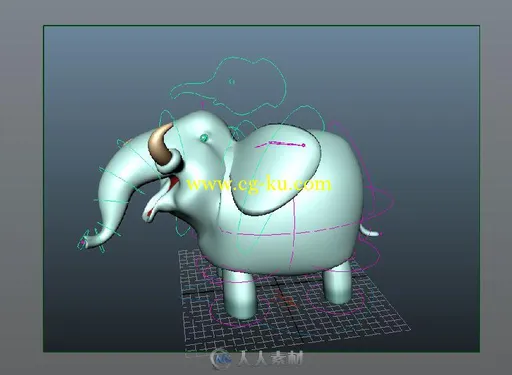
Task: Click the small circle inside elephant outline curve
Action: click(x=232, y=81)
